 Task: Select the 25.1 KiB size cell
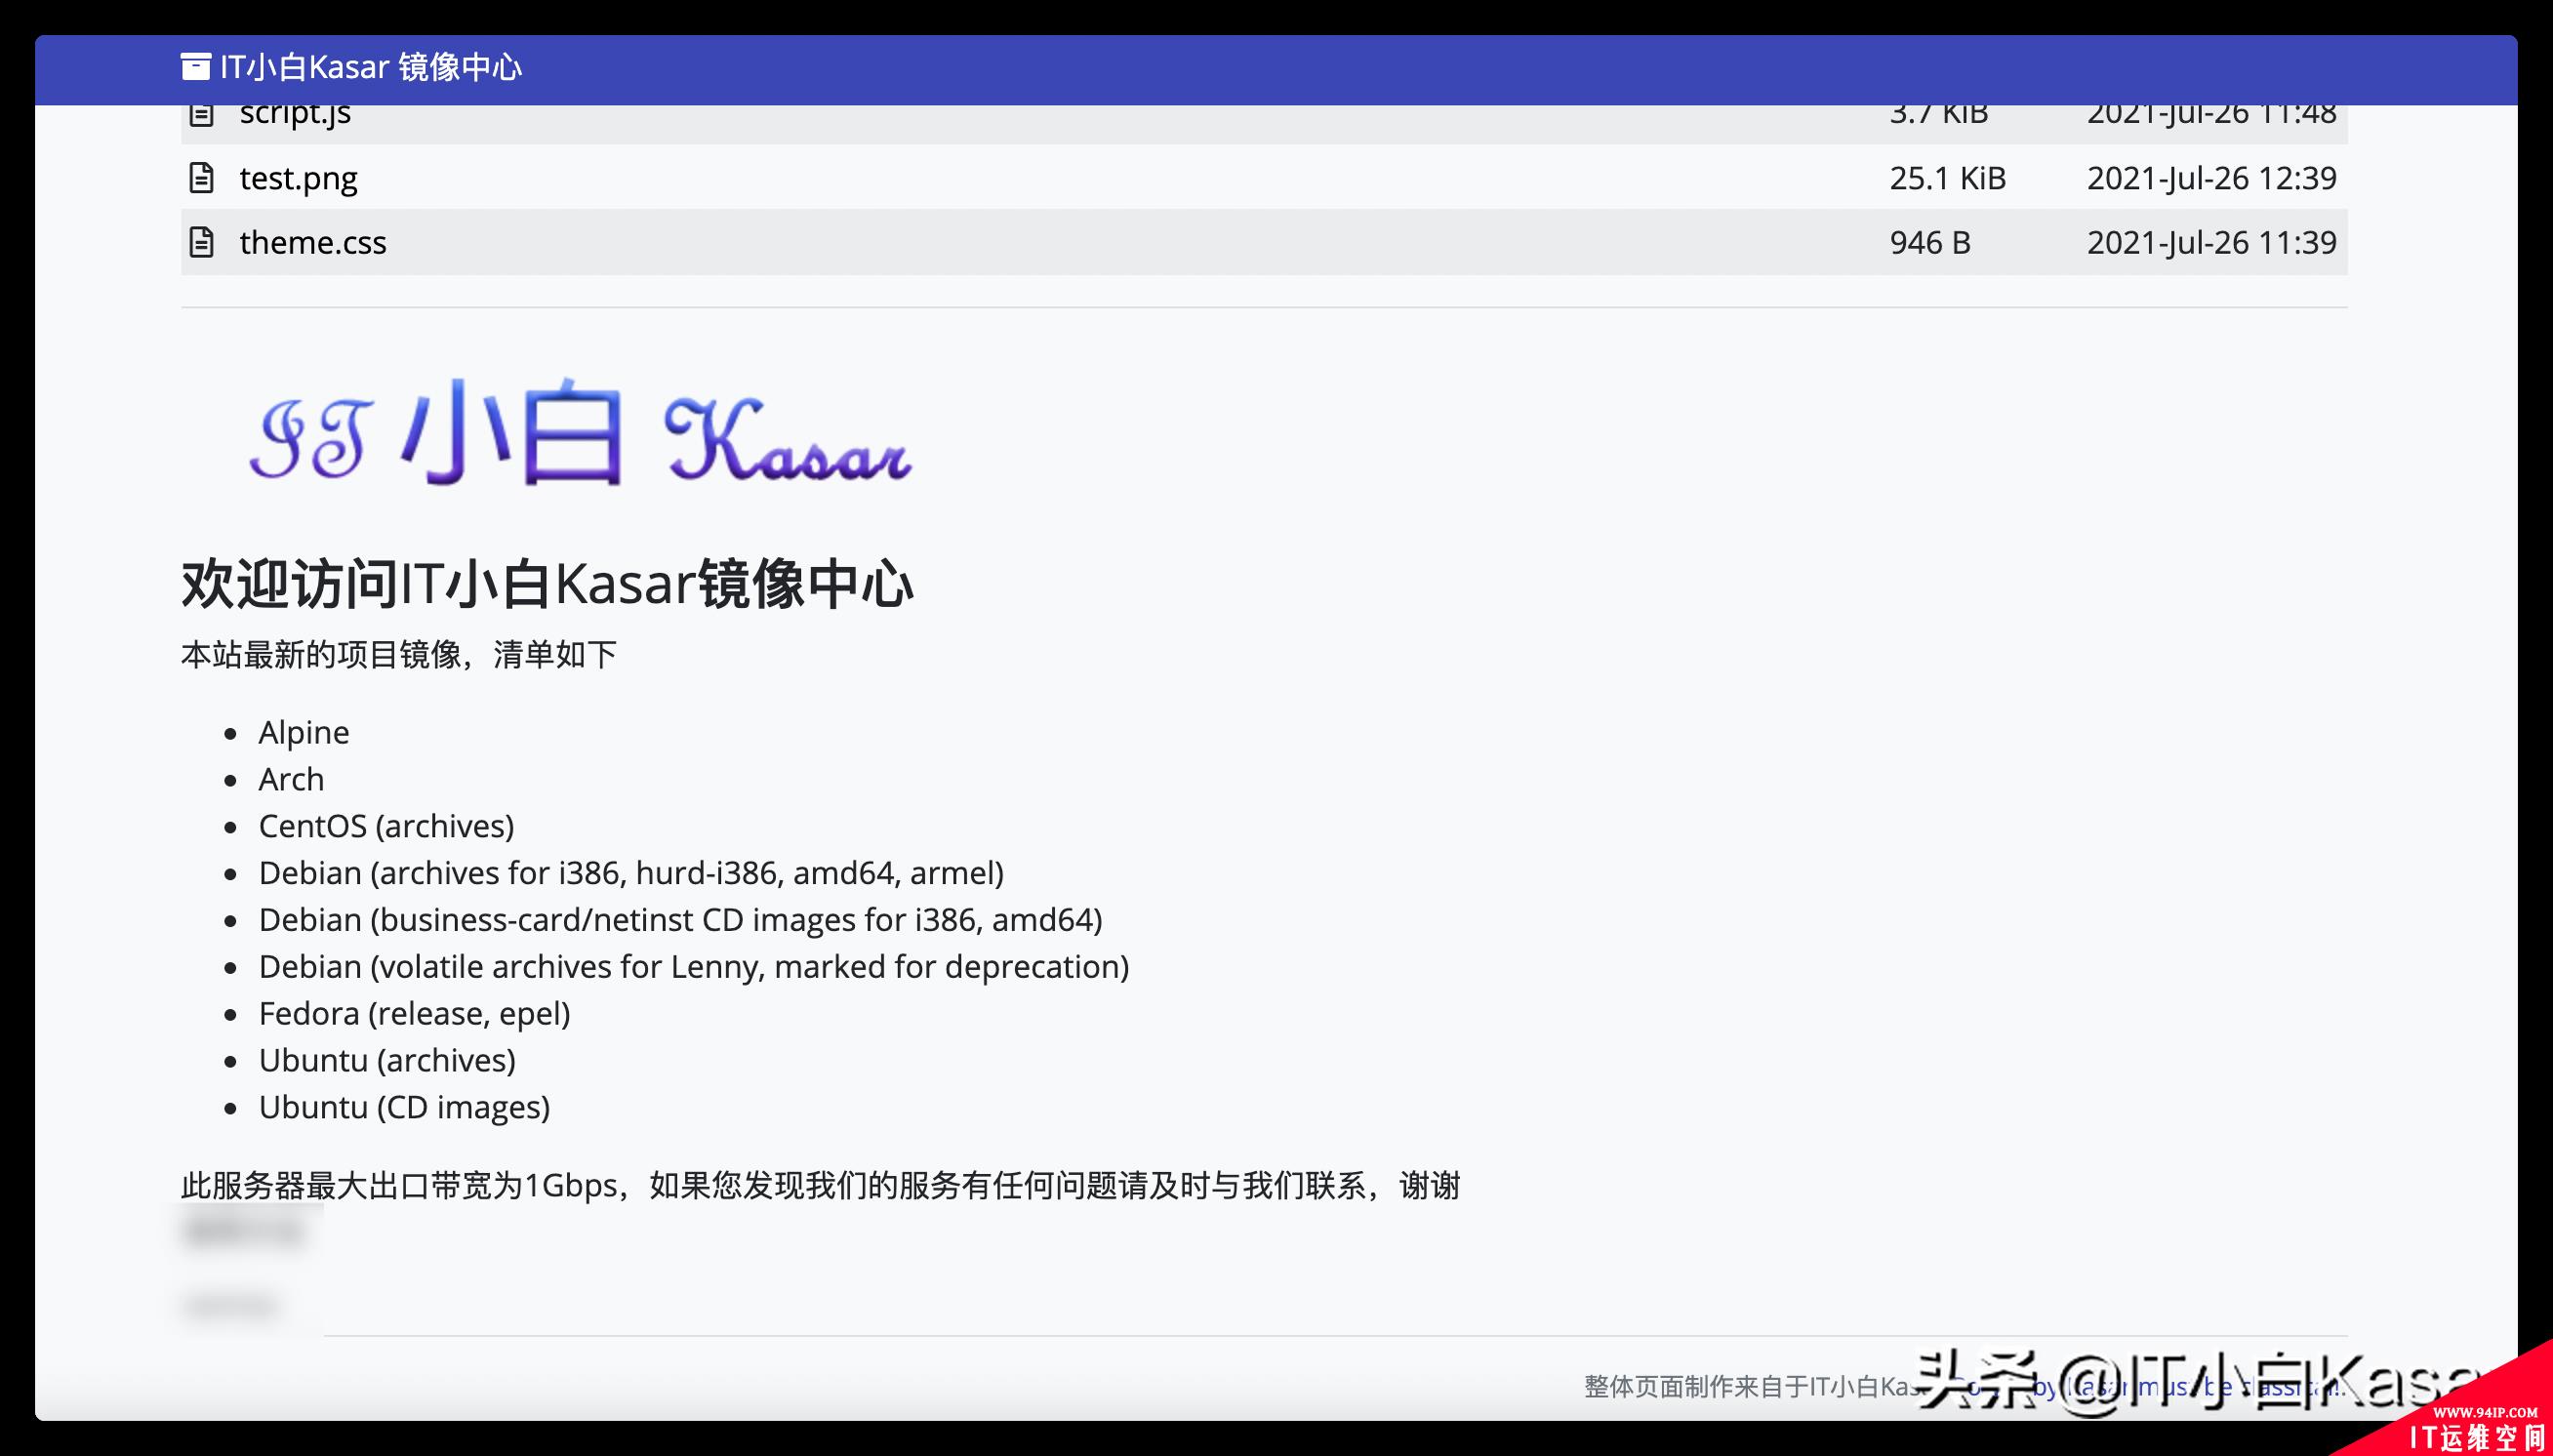1948,178
